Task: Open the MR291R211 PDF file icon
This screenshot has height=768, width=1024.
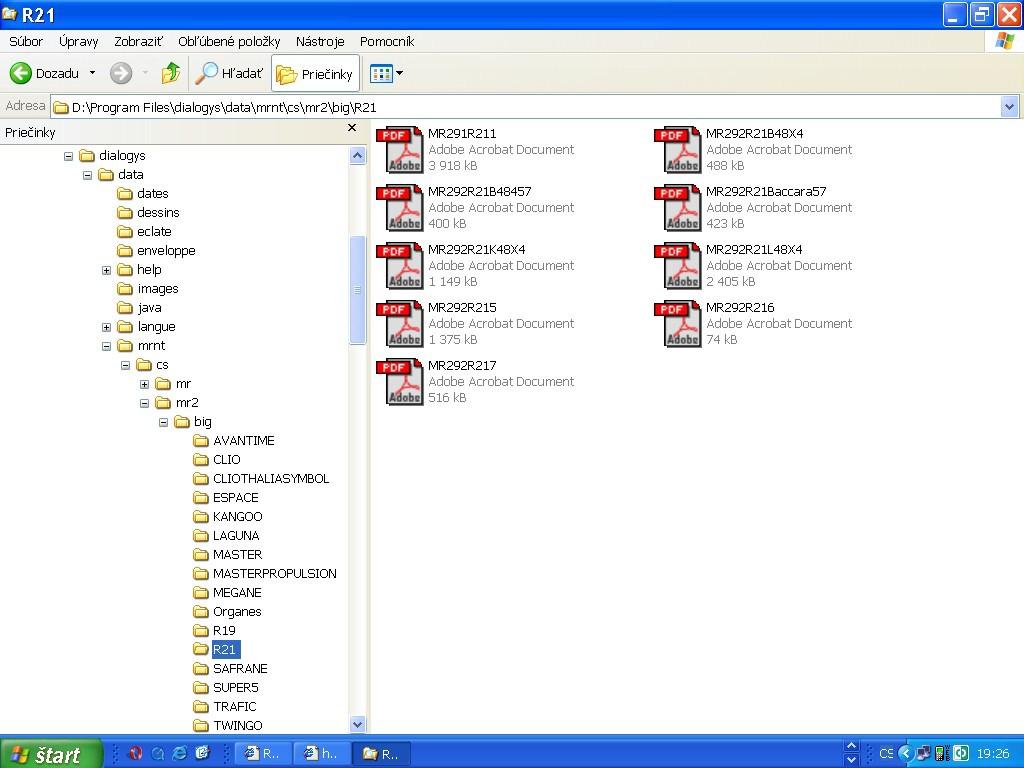Action: (x=400, y=150)
